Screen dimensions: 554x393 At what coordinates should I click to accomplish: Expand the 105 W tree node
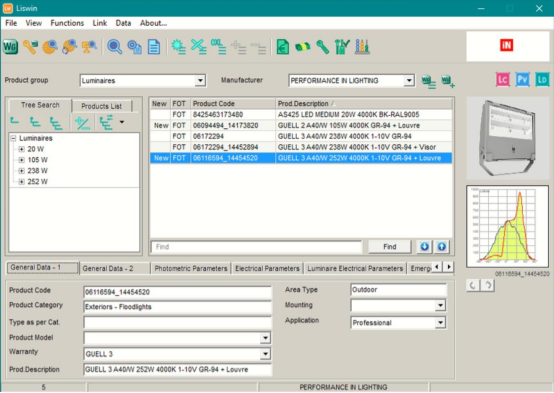22,160
